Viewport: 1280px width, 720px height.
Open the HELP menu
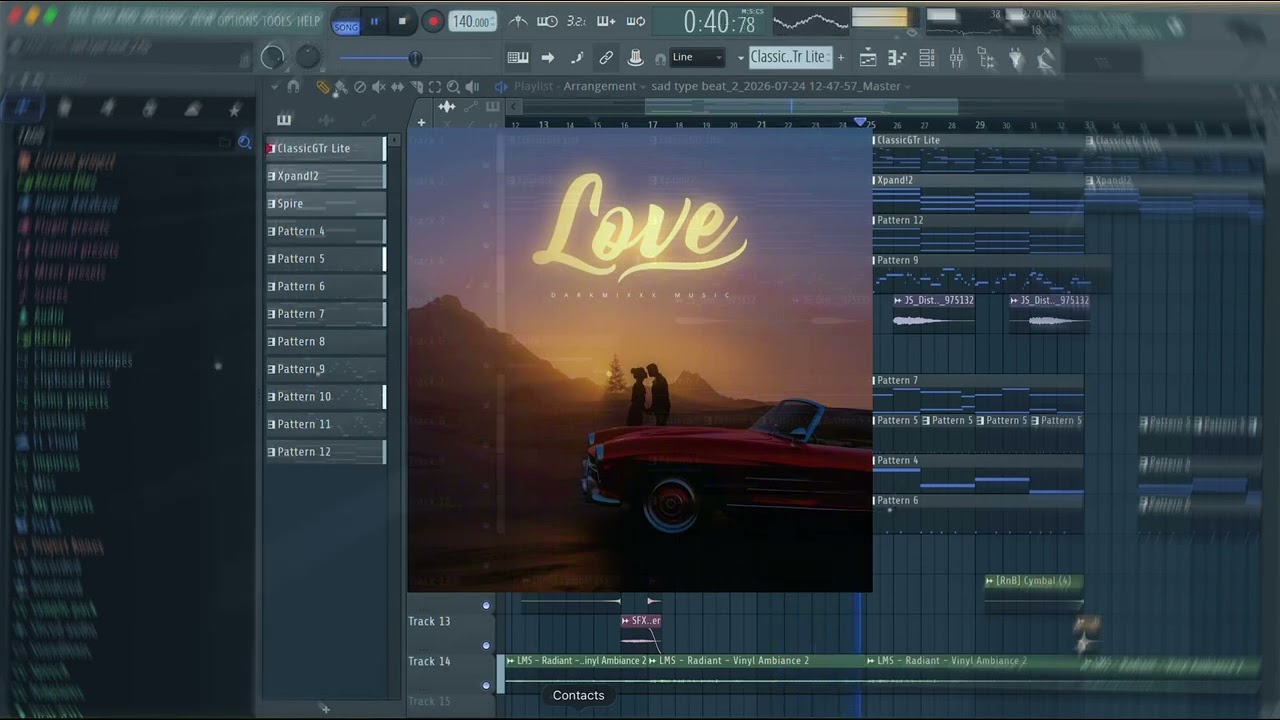(x=309, y=21)
